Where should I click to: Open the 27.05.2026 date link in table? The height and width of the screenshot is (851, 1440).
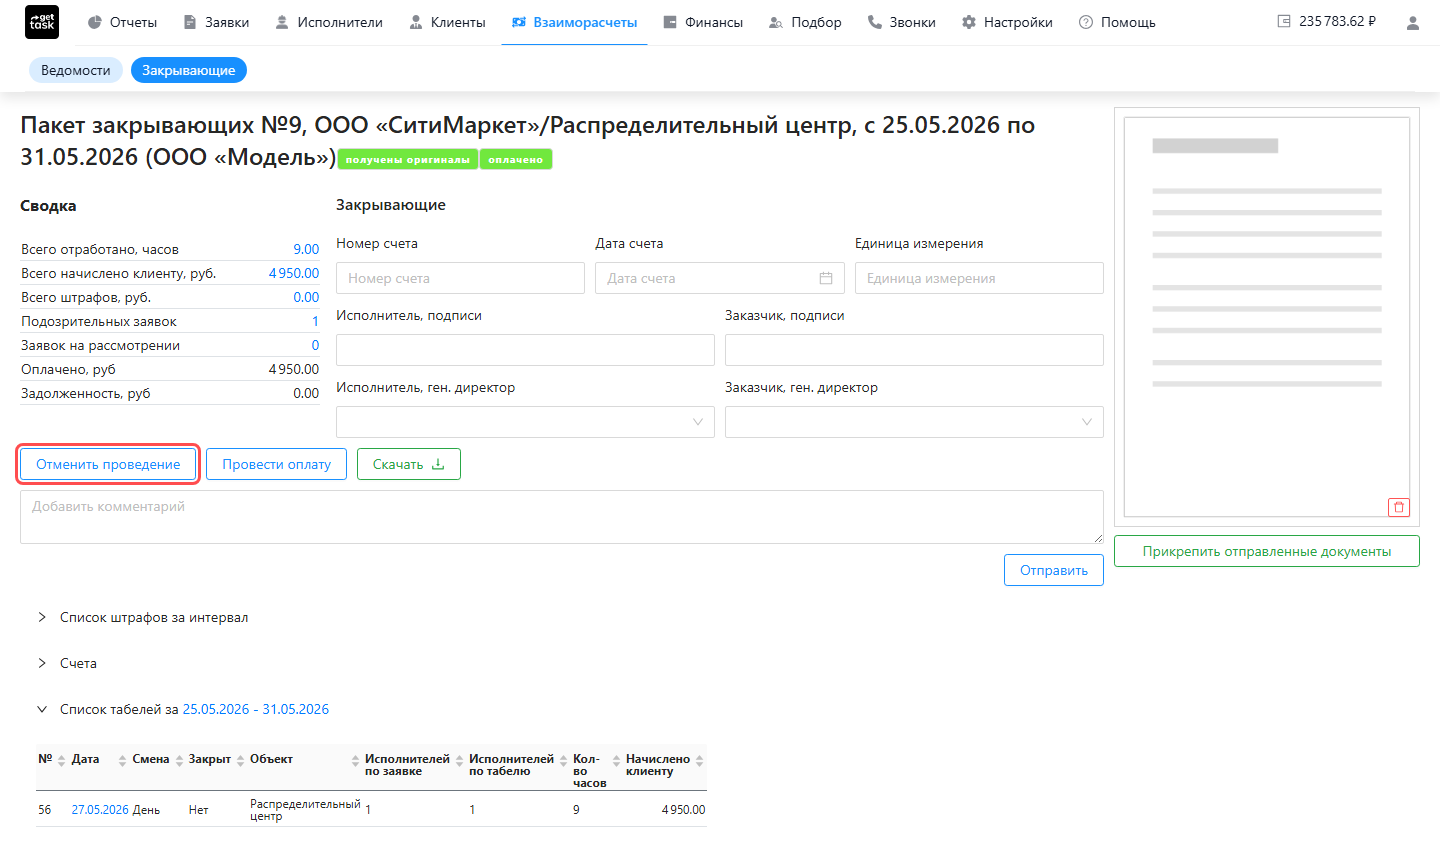[x=100, y=810]
